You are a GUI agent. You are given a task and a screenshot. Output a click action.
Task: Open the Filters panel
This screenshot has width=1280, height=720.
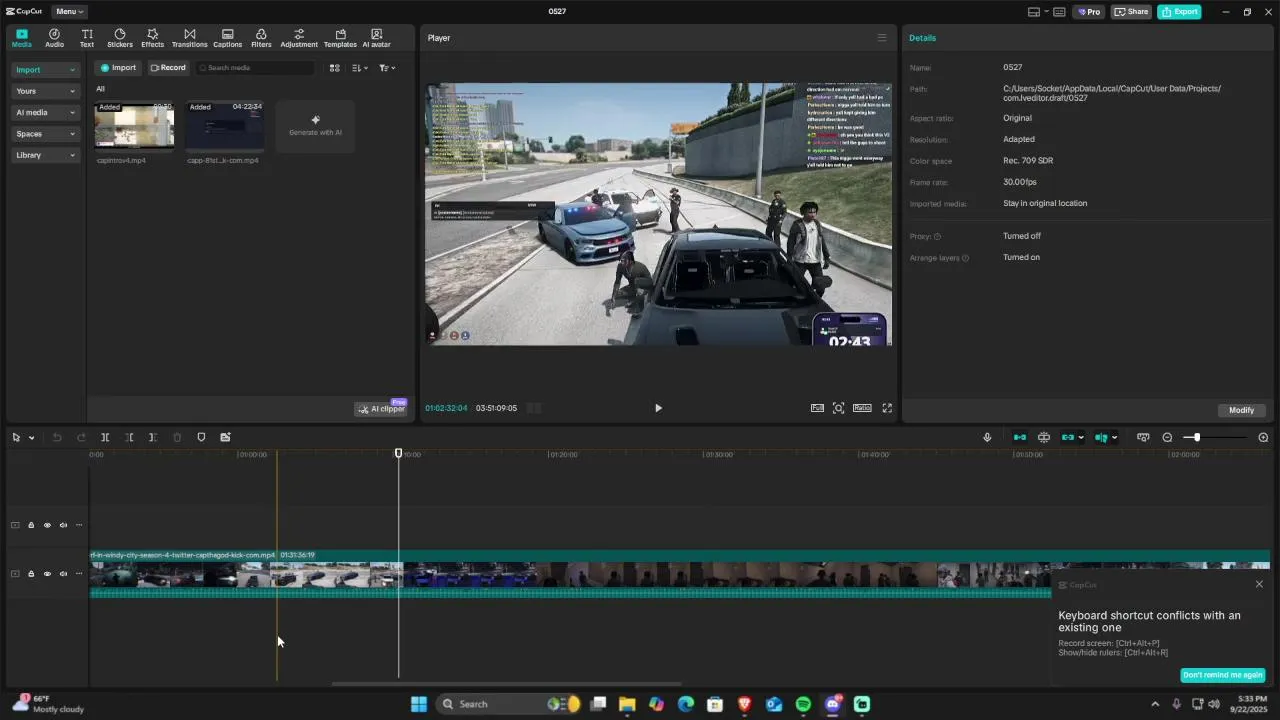click(x=261, y=38)
